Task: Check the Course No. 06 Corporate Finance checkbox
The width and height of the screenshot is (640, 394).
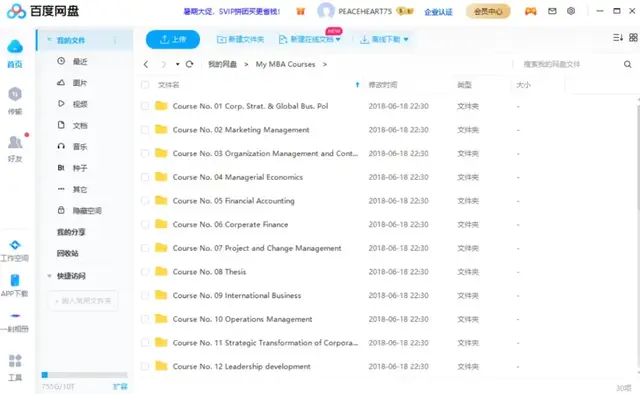Action: click(145, 225)
